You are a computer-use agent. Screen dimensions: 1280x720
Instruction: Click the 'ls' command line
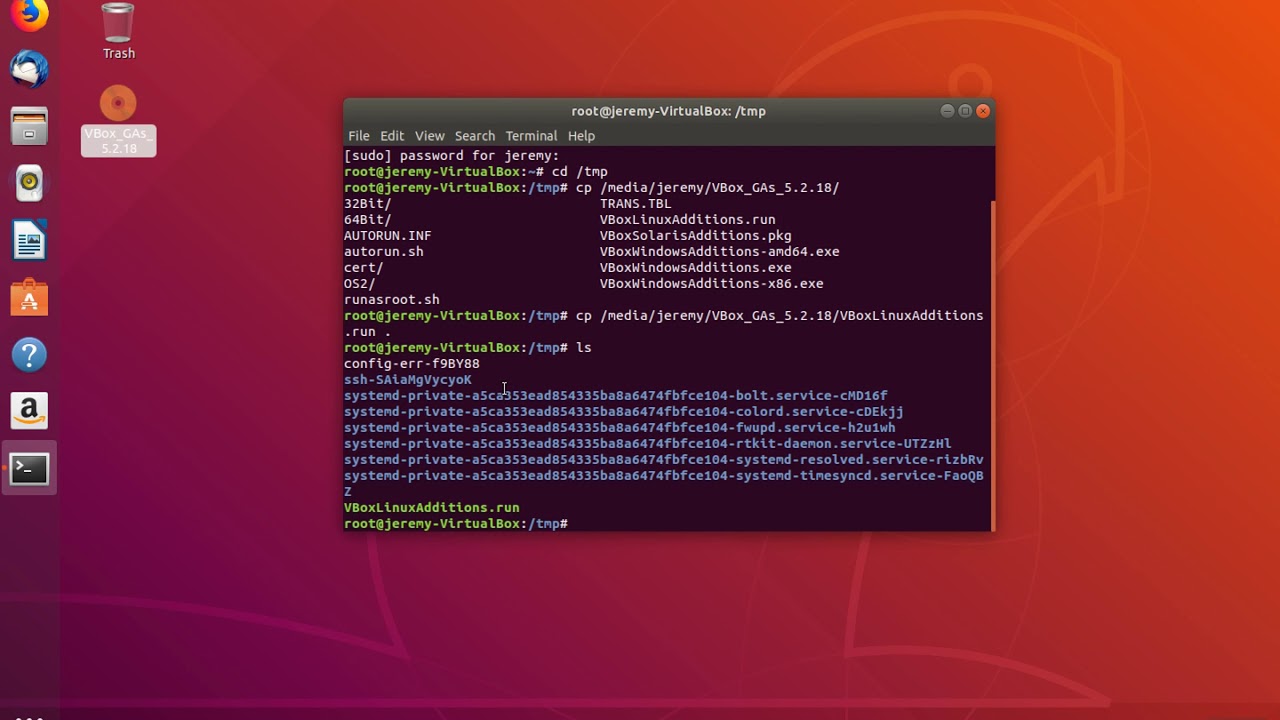(x=468, y=348)
